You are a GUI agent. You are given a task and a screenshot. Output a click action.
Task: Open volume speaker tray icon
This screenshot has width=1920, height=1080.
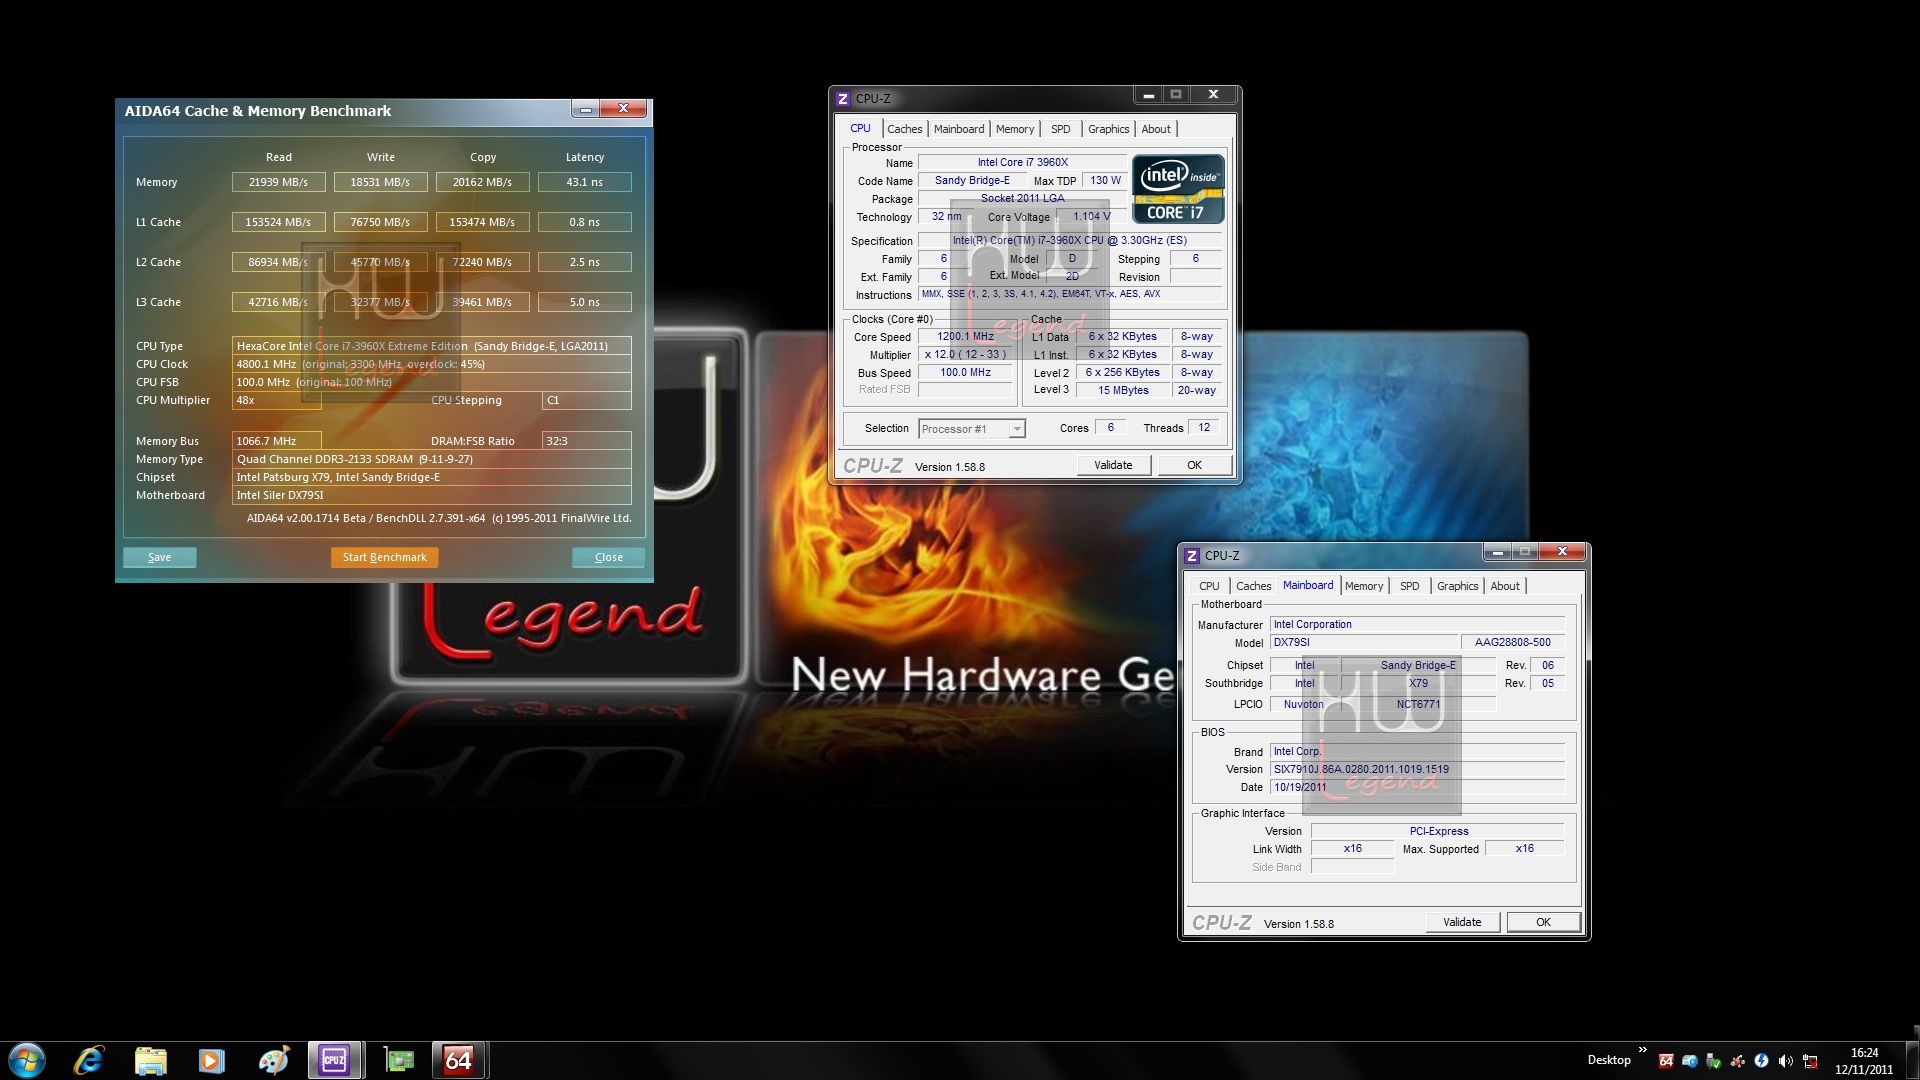[x=1786, y=1061]
